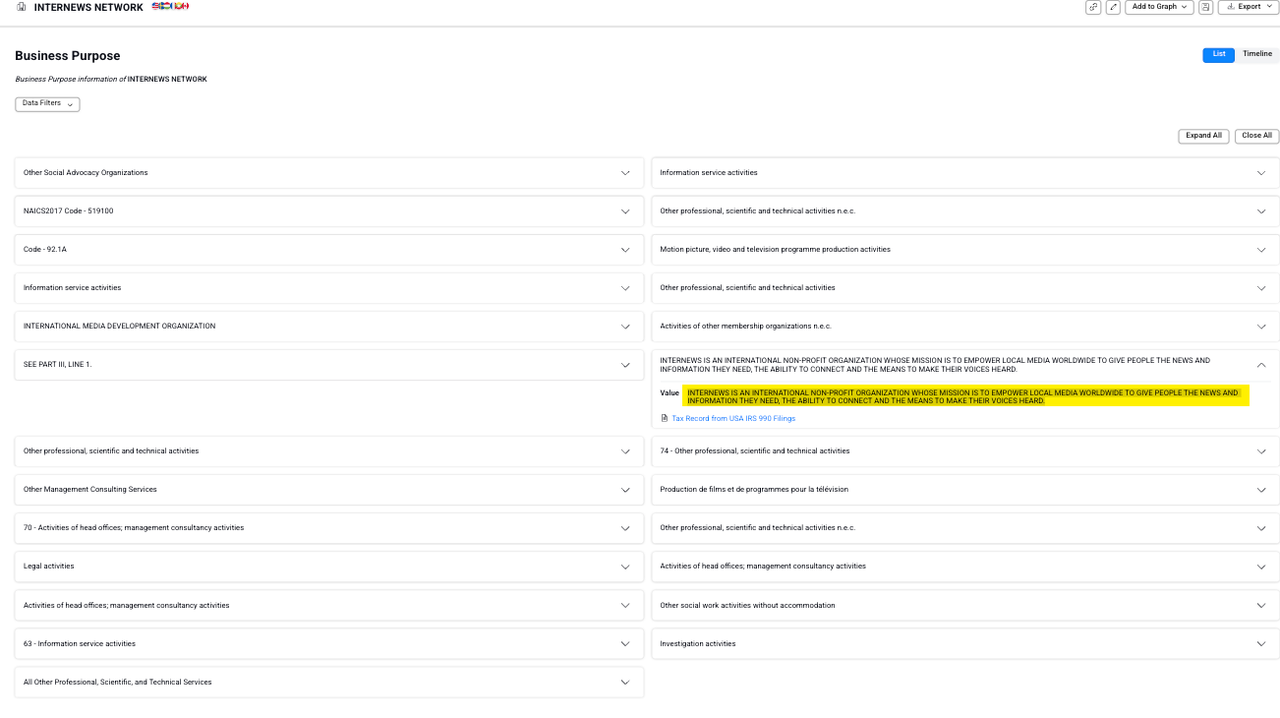Click the country flags next to the entity name
1280x718 pixels.
pyautogui.click(x=170, y=7)
